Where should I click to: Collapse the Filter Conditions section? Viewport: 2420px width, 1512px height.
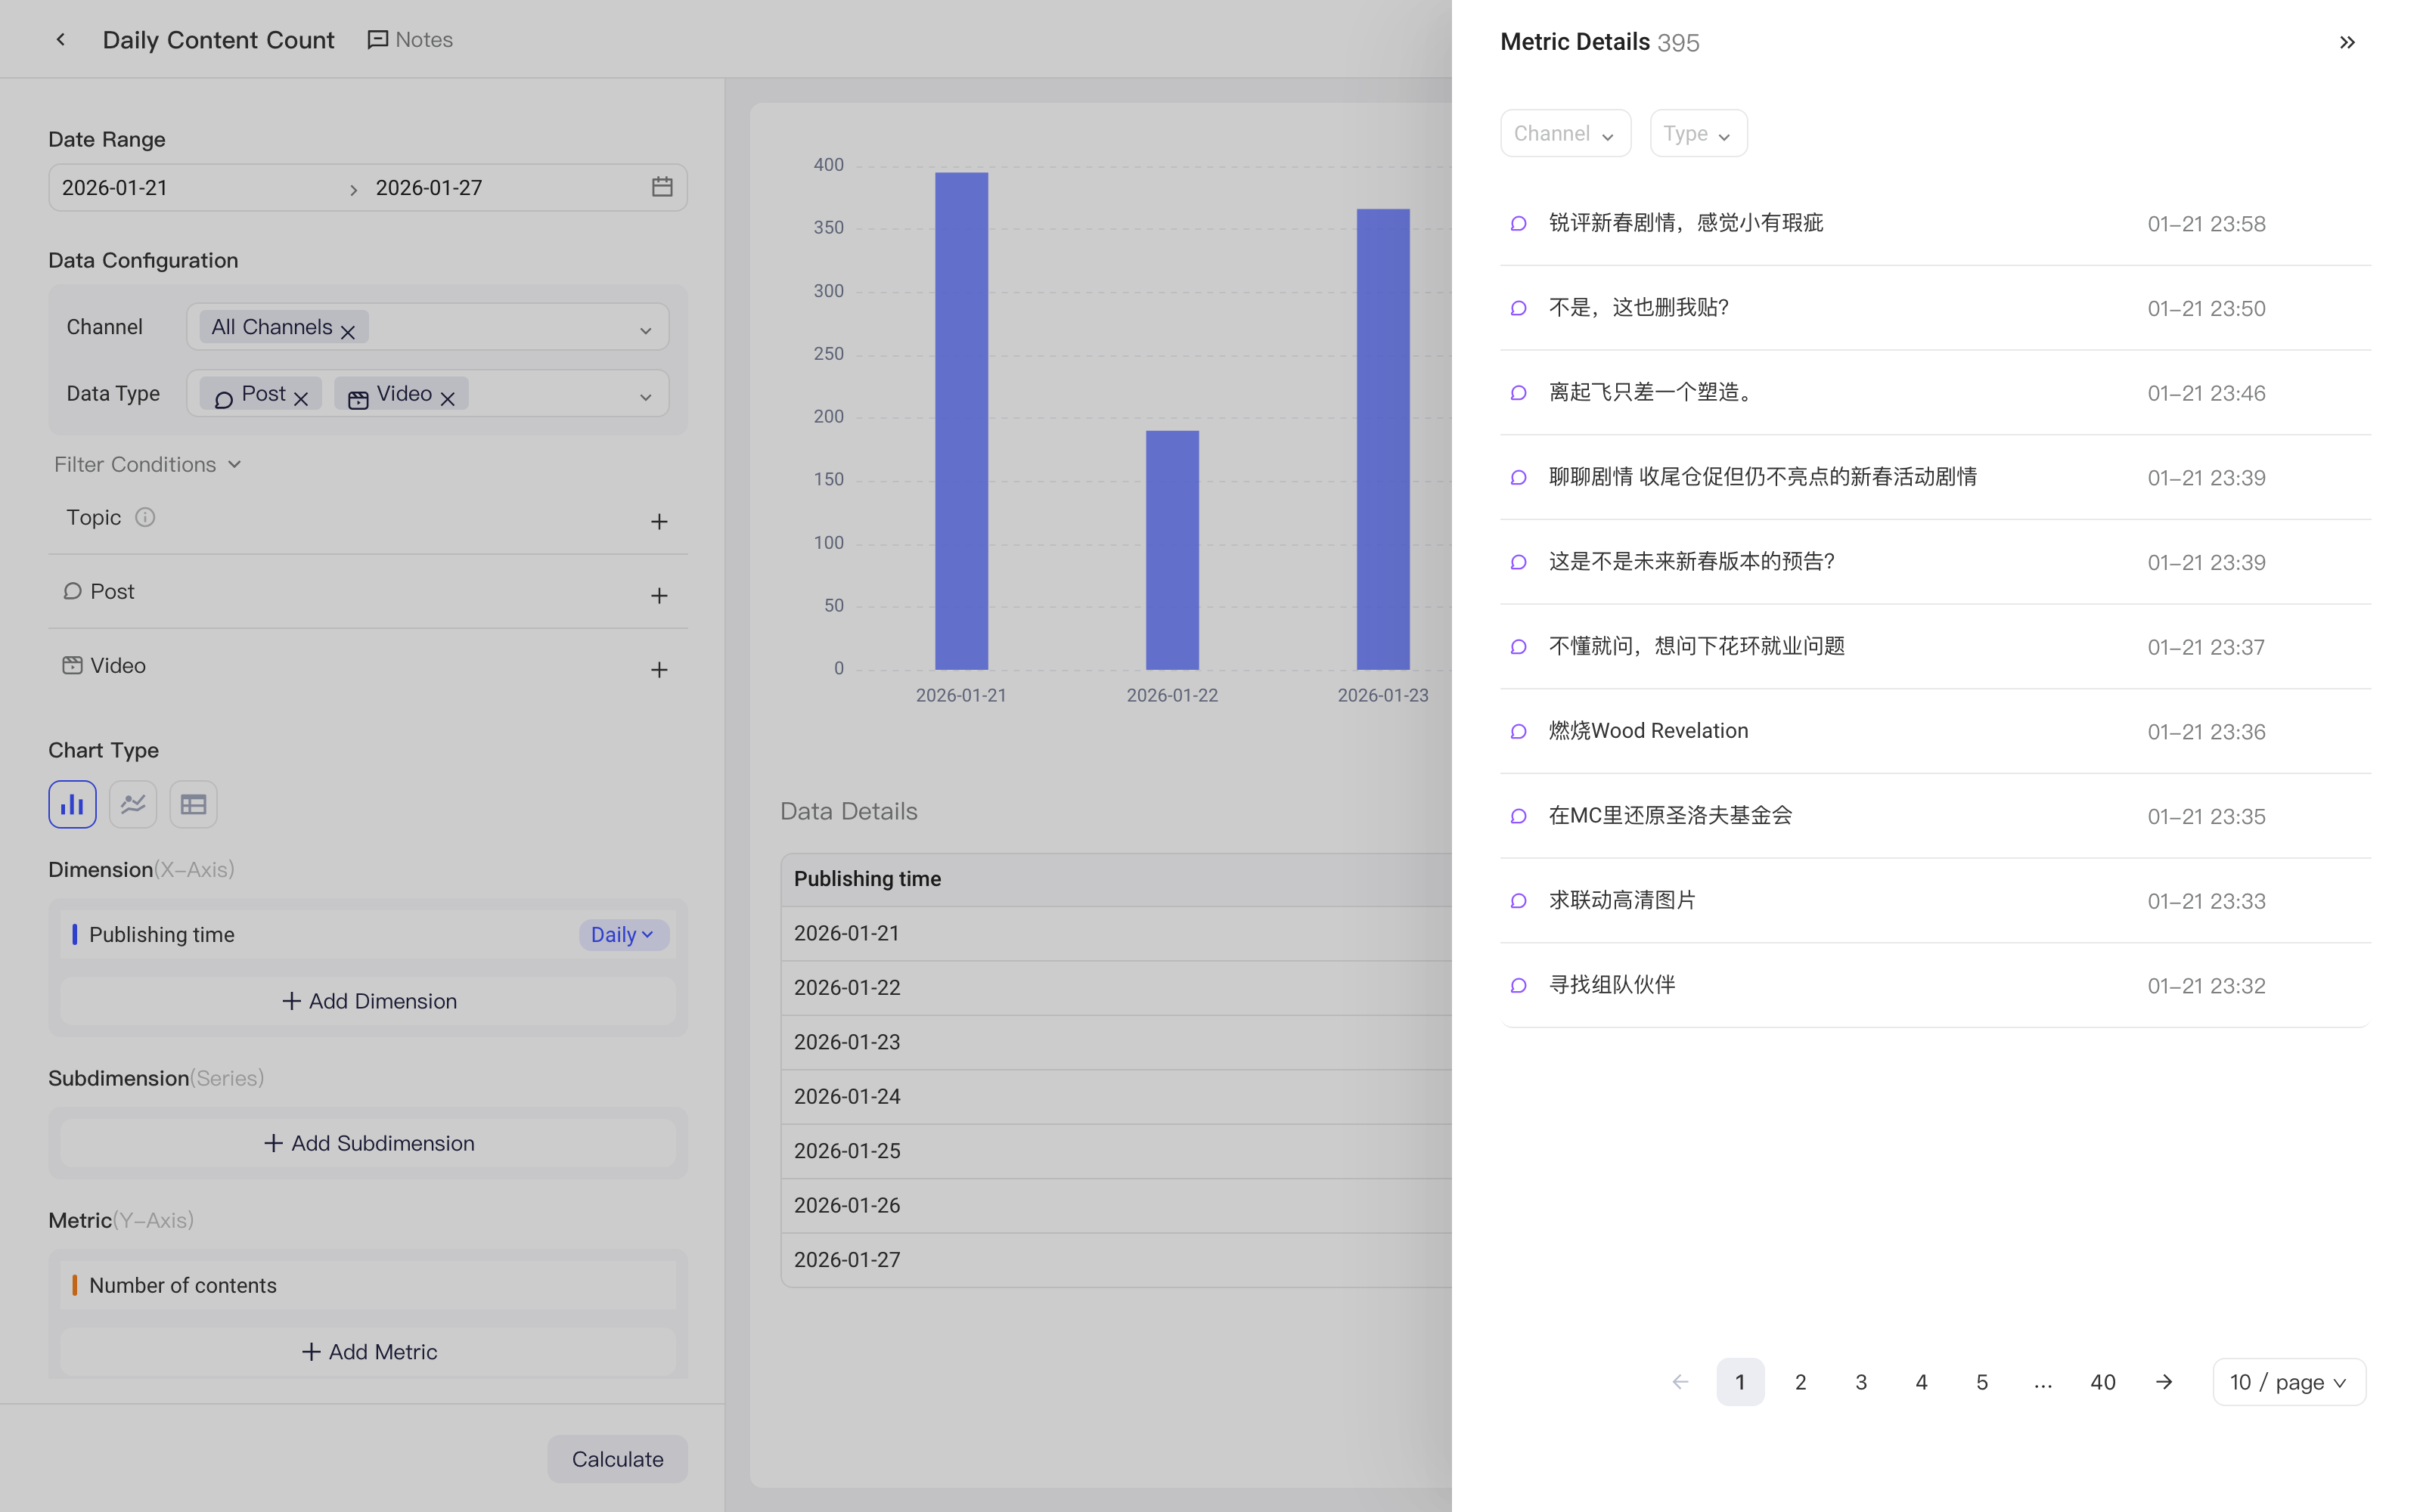148,464
